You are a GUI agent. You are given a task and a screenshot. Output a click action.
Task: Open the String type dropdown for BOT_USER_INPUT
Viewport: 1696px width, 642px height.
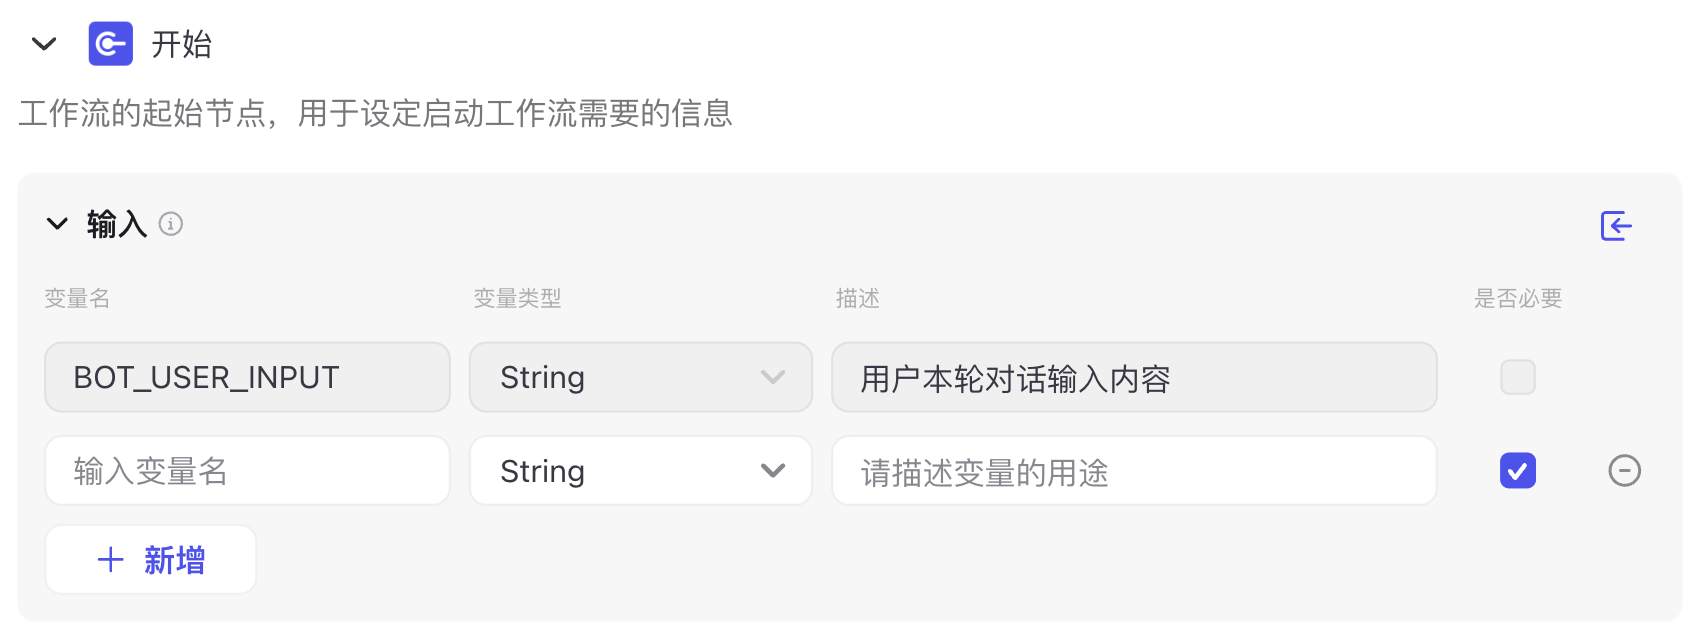pos(640,377)
